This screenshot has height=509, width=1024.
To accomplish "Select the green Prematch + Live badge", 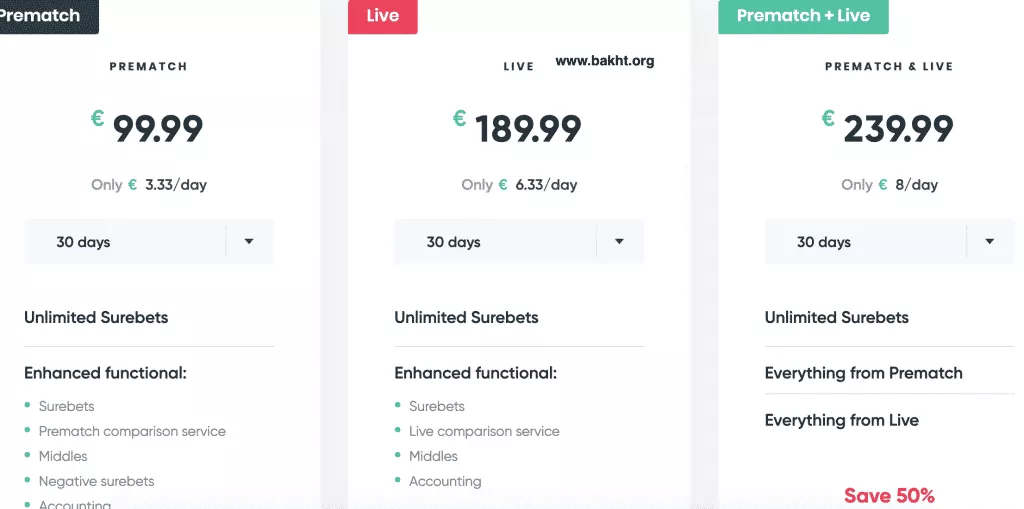I will pos(803,16).
